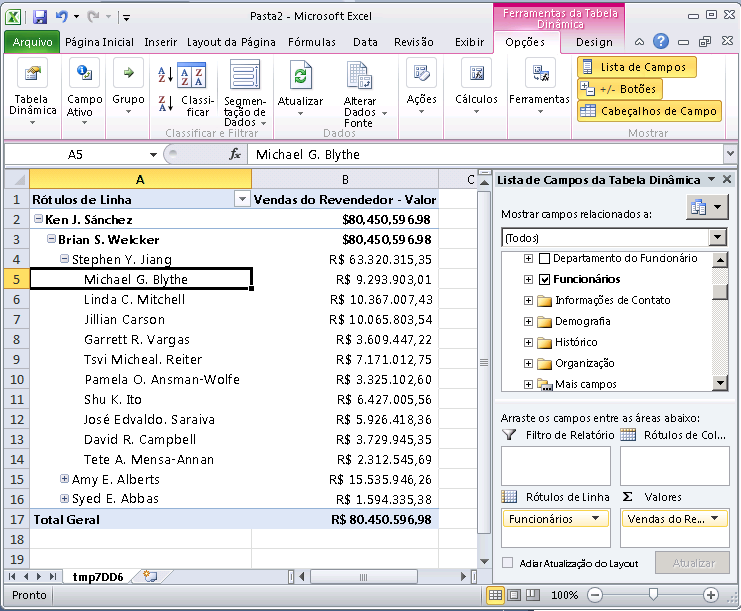
Task: Click the Atualizar refresh icon
Action: coord(300,76)
